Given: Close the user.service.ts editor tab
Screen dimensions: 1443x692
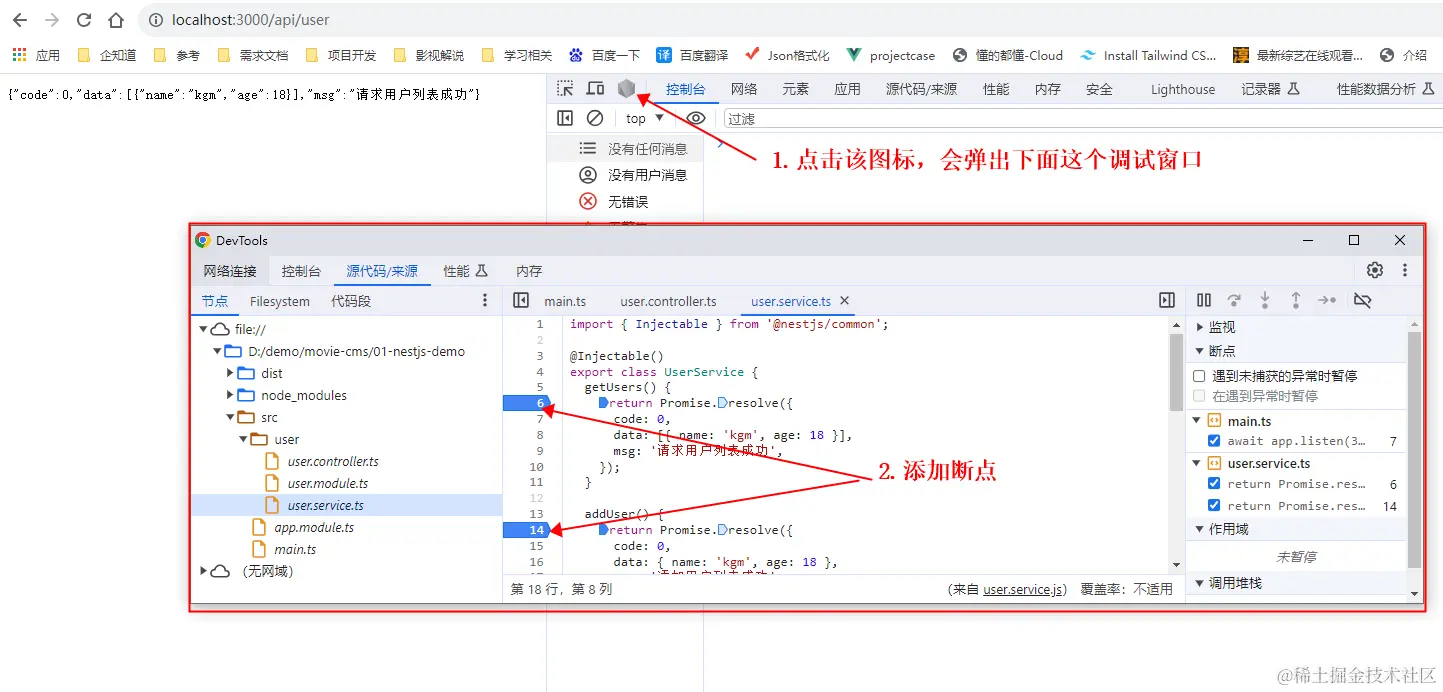Looking at the screenshot, I should point(844,300).
